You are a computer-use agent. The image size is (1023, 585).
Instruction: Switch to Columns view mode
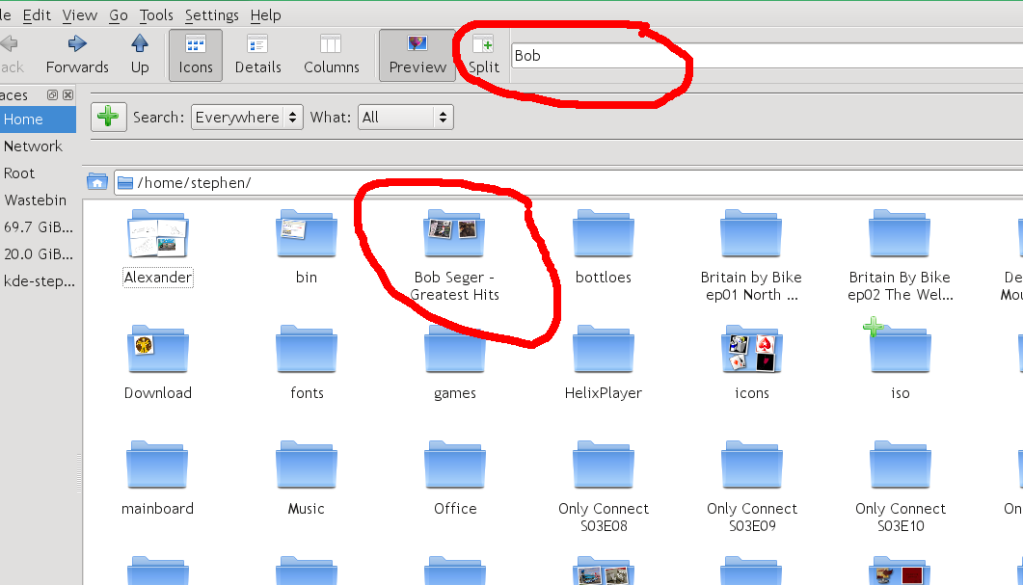331,55
